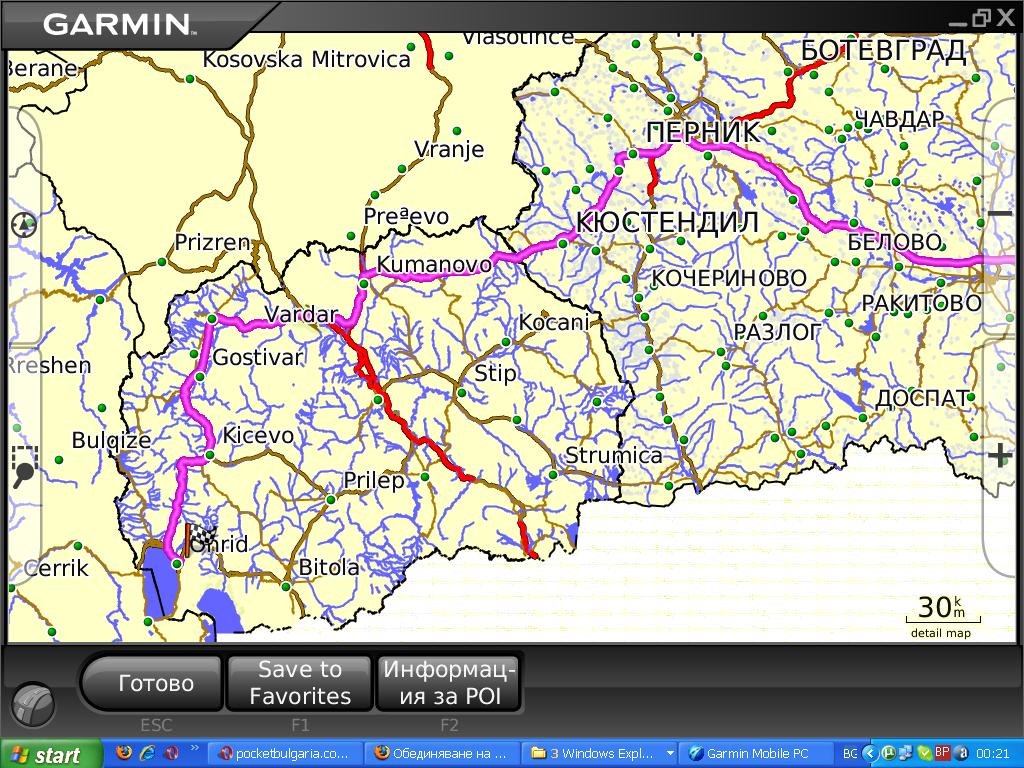Click the Kicevo map label

[x=259, y=436]
